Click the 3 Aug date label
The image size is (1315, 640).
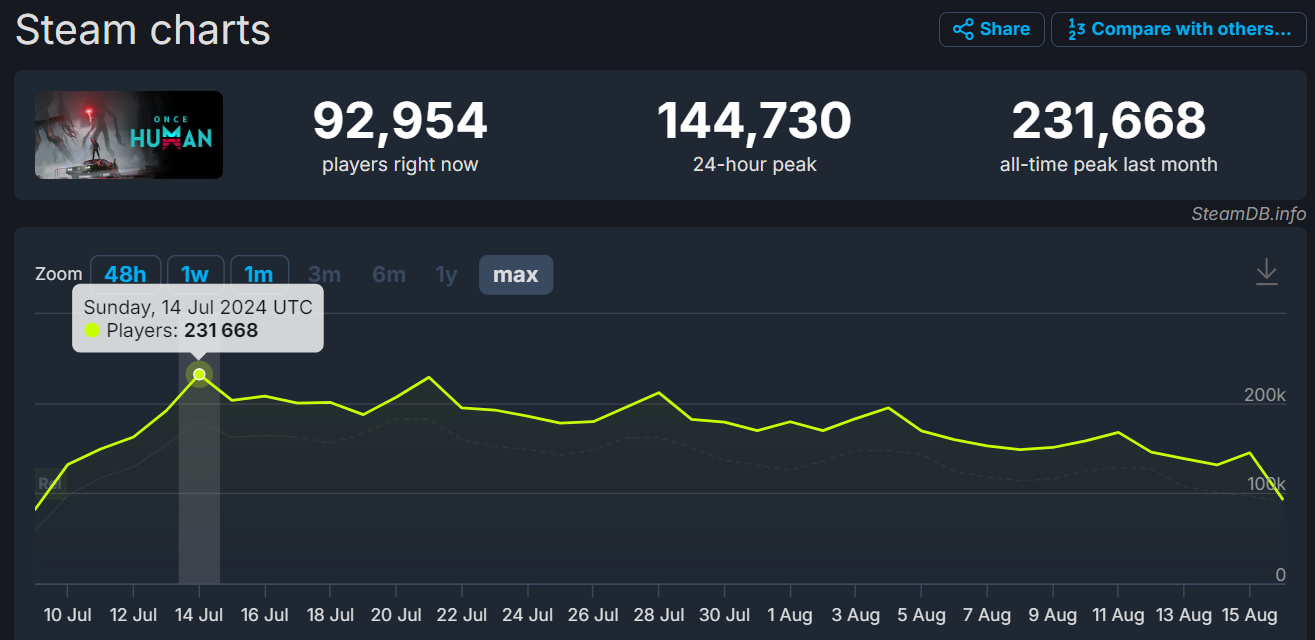tap(855, 614)
